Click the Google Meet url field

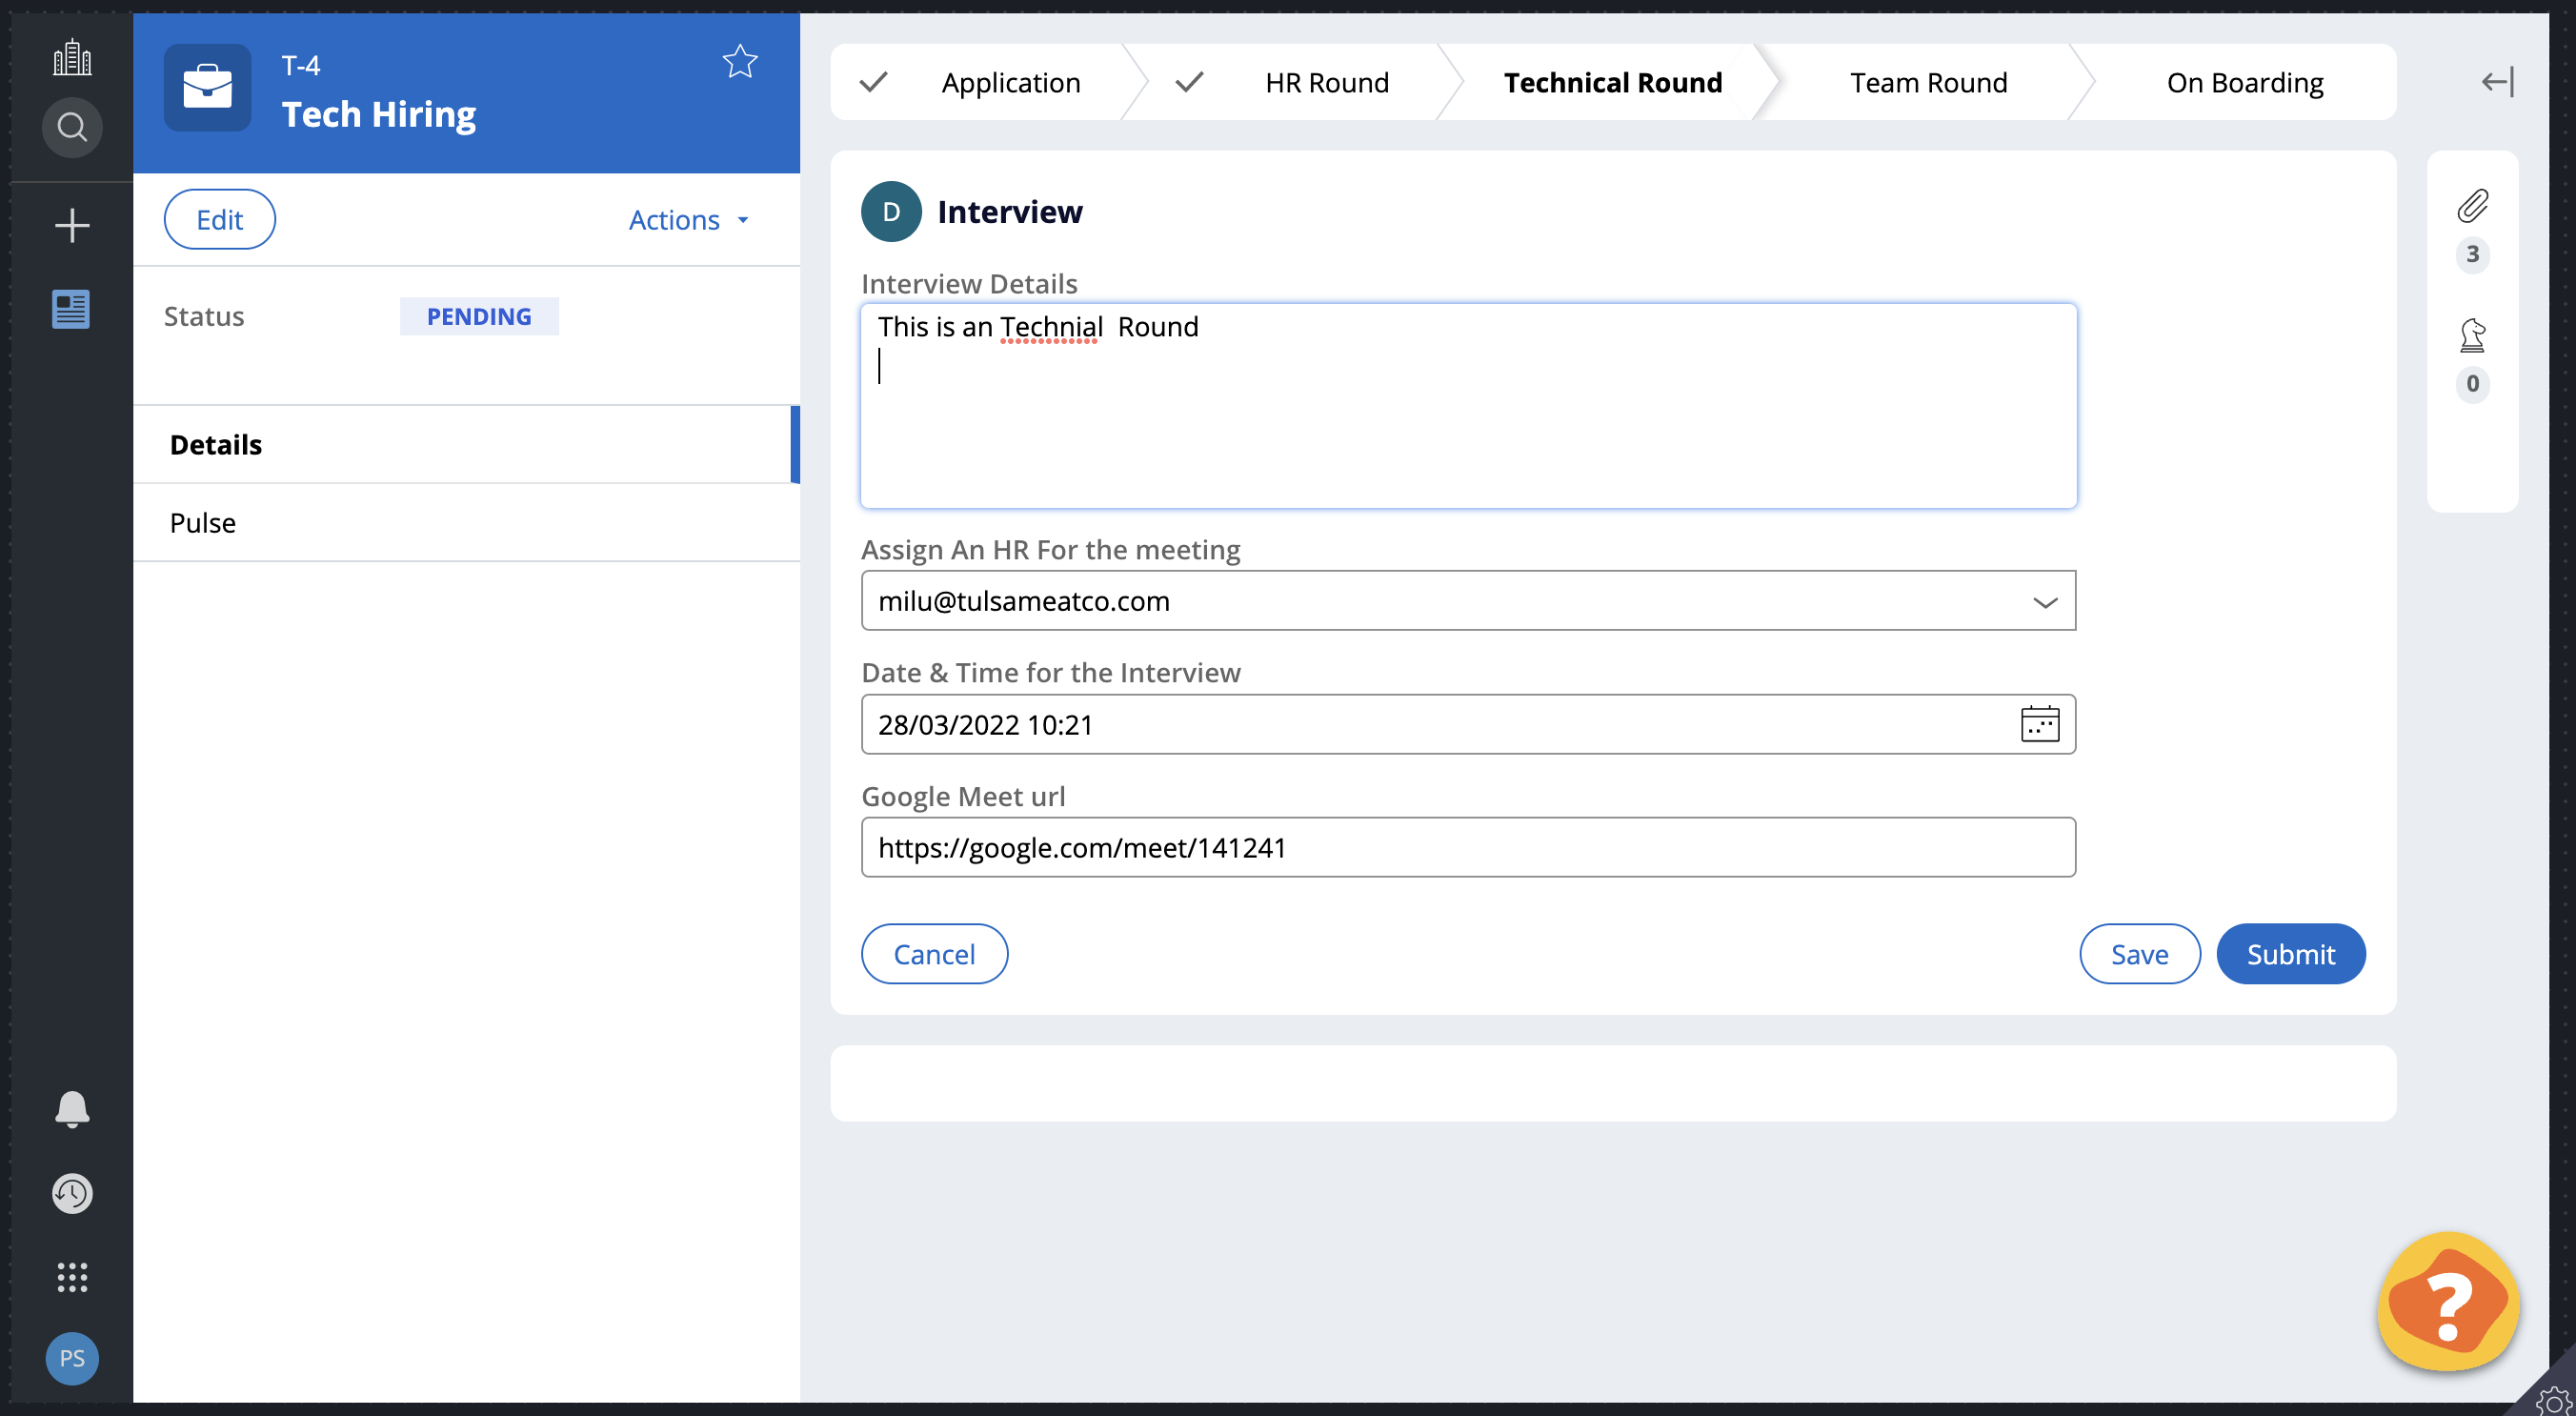(1468, 848)
